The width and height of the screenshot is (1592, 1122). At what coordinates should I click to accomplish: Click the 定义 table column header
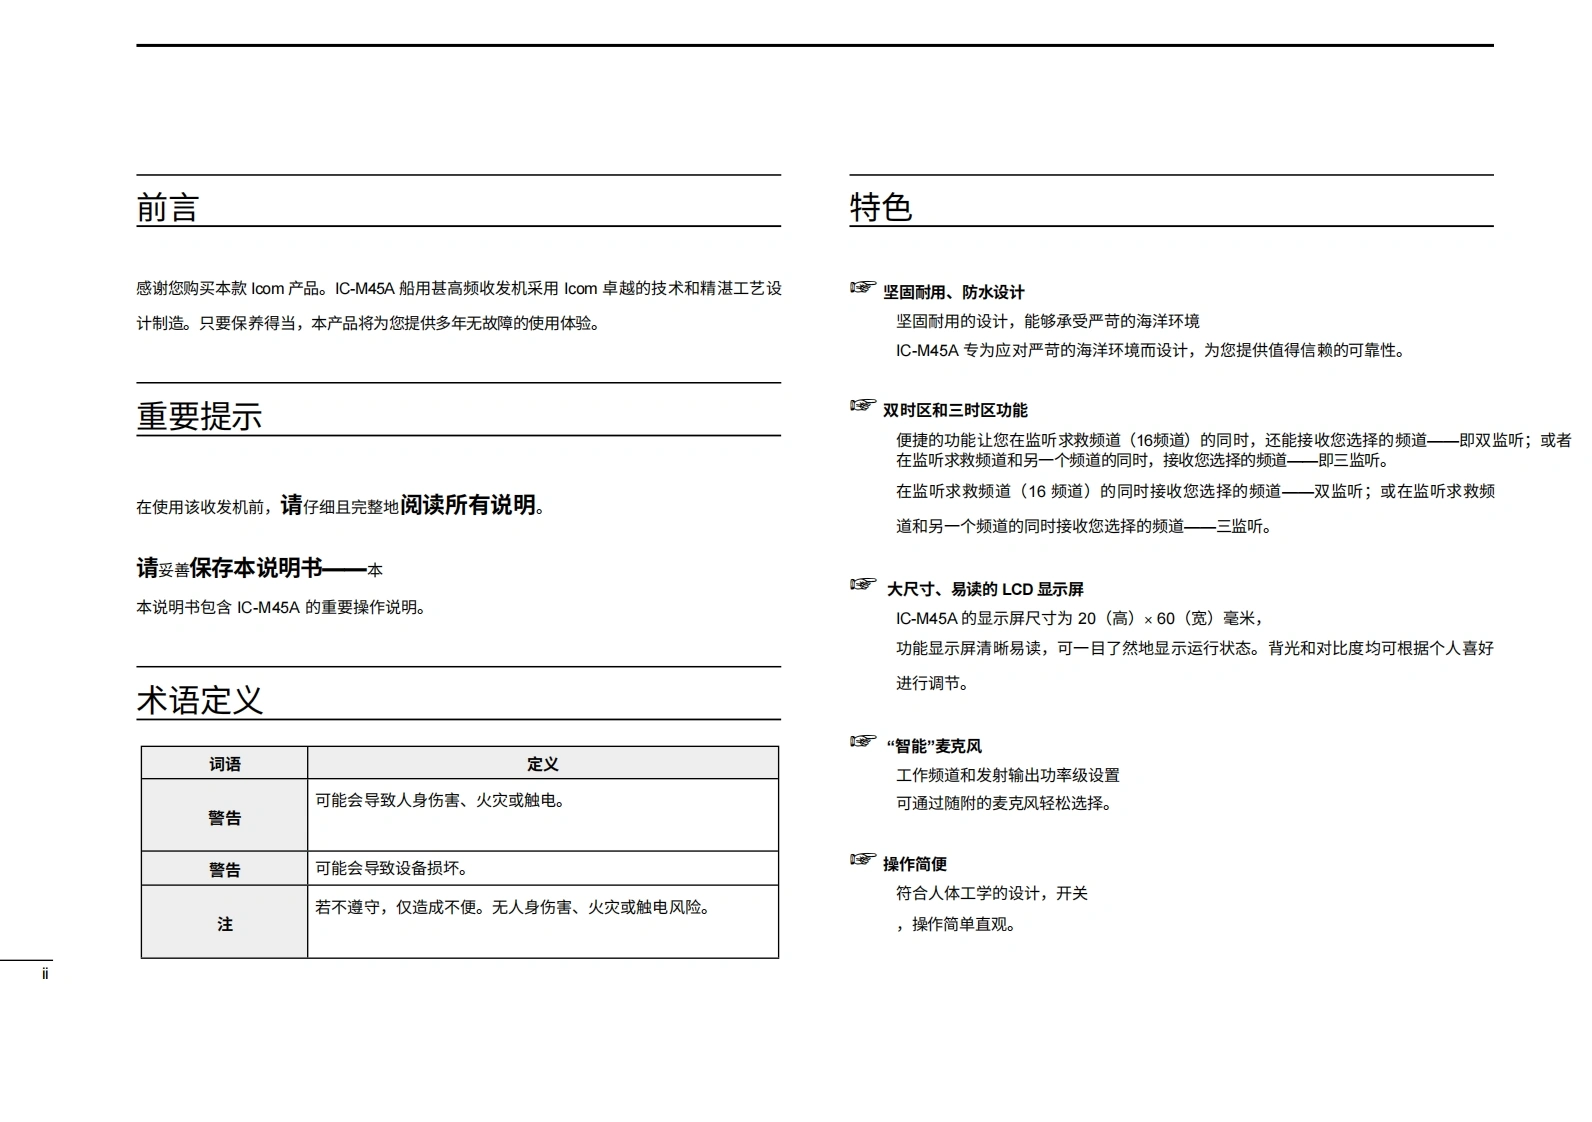542,764
